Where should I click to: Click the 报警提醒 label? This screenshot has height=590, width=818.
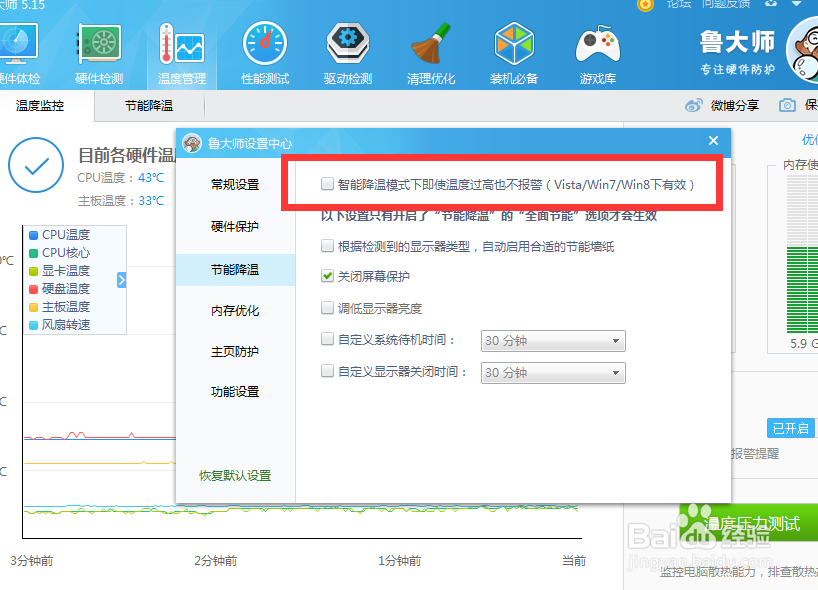click(755, 454)
